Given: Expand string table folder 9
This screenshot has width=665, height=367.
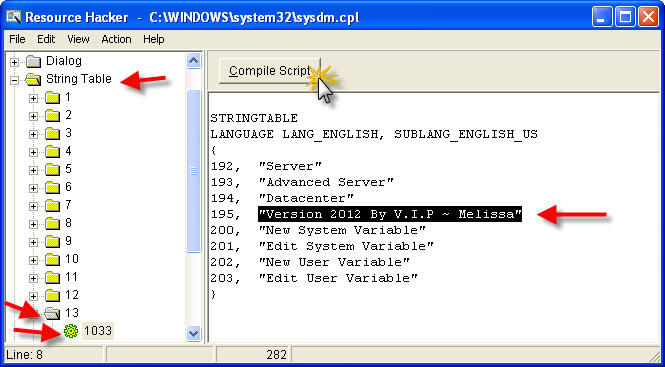Looking at the screenshot, I should coord(33,242).
